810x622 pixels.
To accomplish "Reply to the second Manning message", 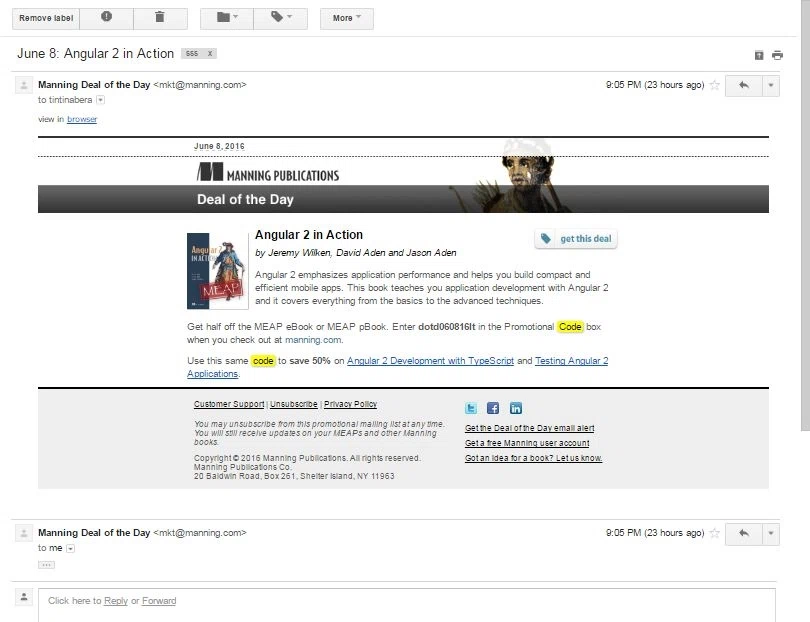I will coord(744,533).
